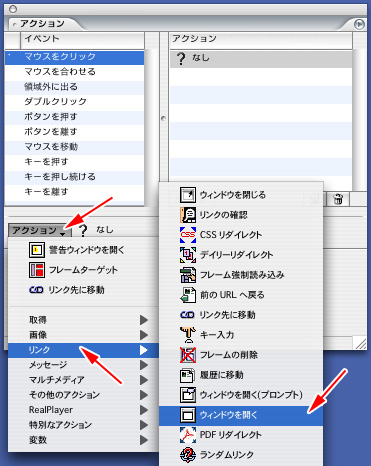The width and height of the screenshot is (371, 466).
Task: Click the ウィンドウを開く icon in highlighted row
Action: point(188,415)
